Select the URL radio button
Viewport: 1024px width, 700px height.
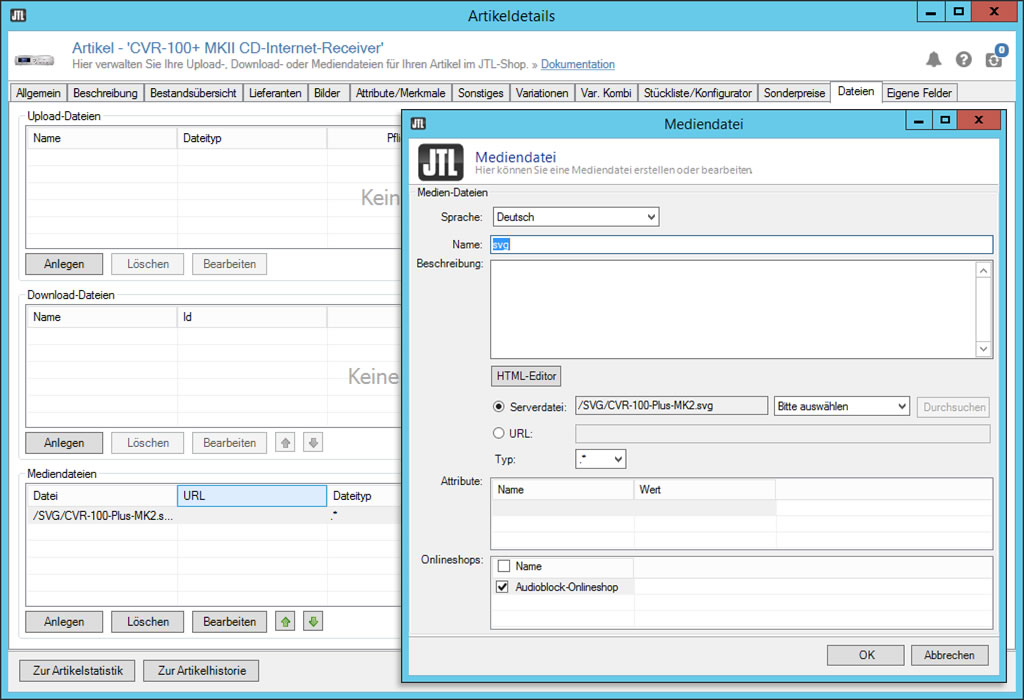[500, 434]
